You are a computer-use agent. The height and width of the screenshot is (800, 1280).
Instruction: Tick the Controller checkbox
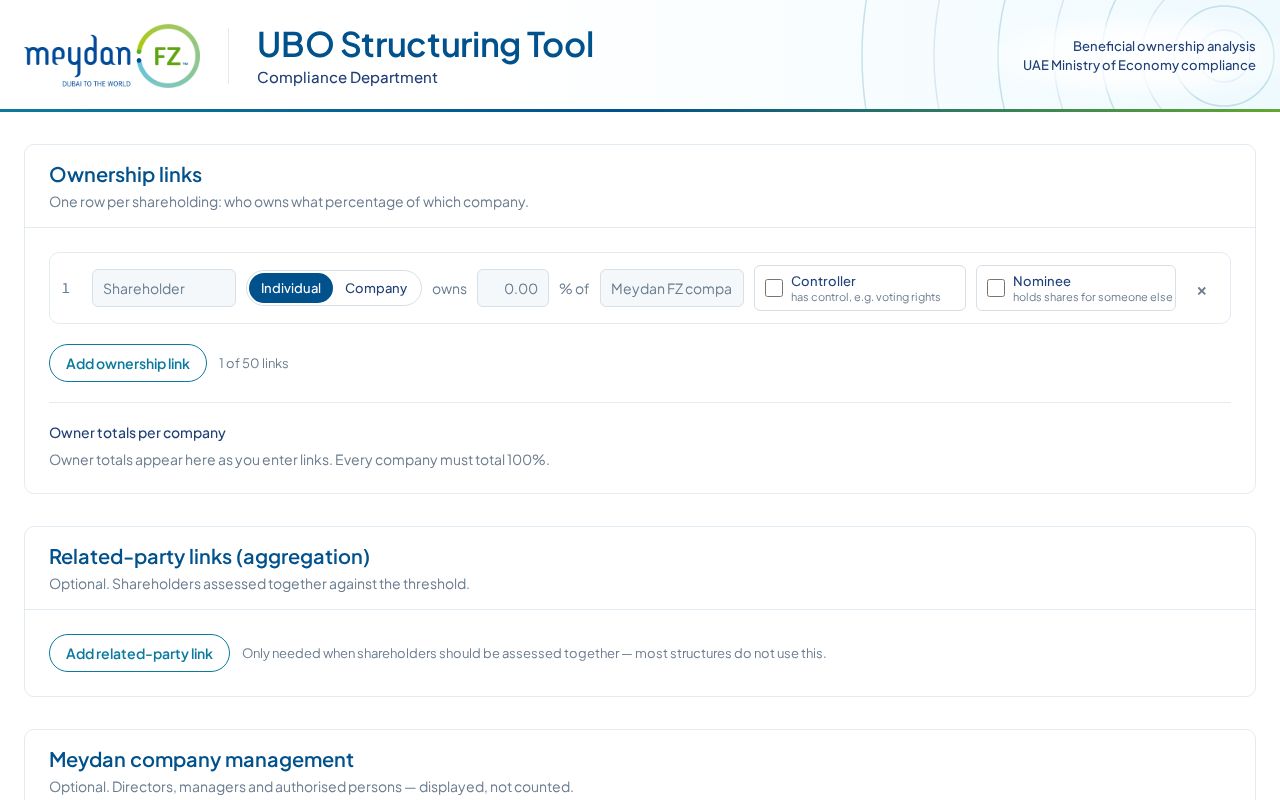774,288
